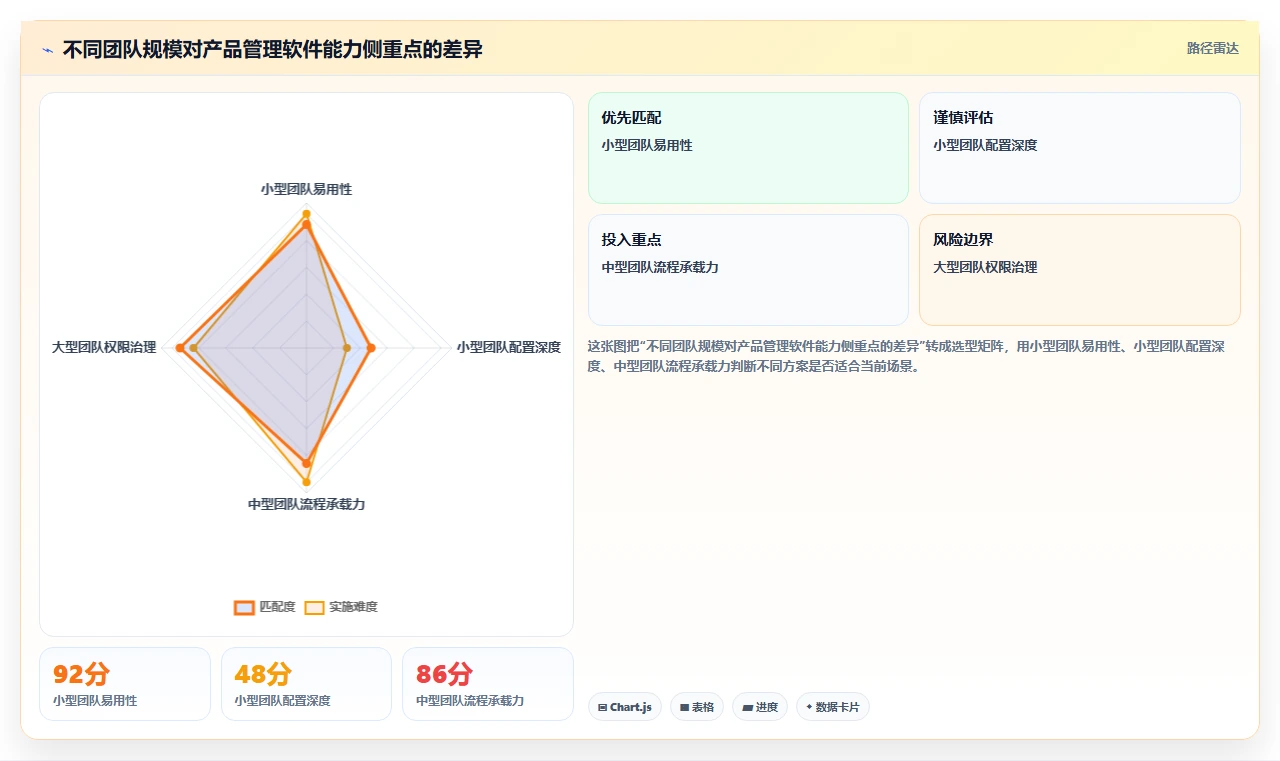The height and width of the screenshot is (761, 1280).
Task: Open the 投入重点 matrix card
Action: tap(748, 270)
